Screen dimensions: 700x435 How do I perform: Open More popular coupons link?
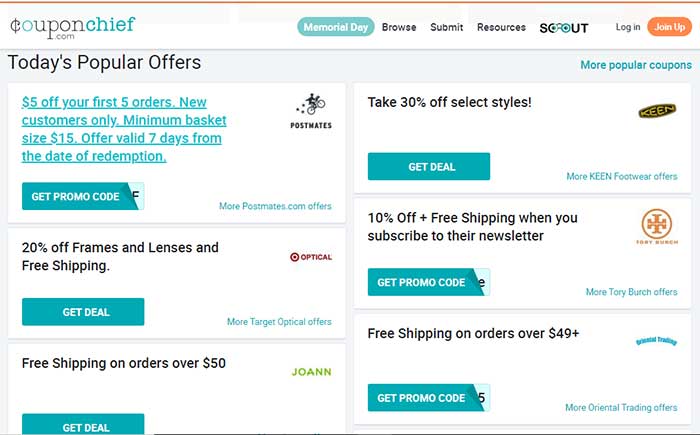coord(636,65)
